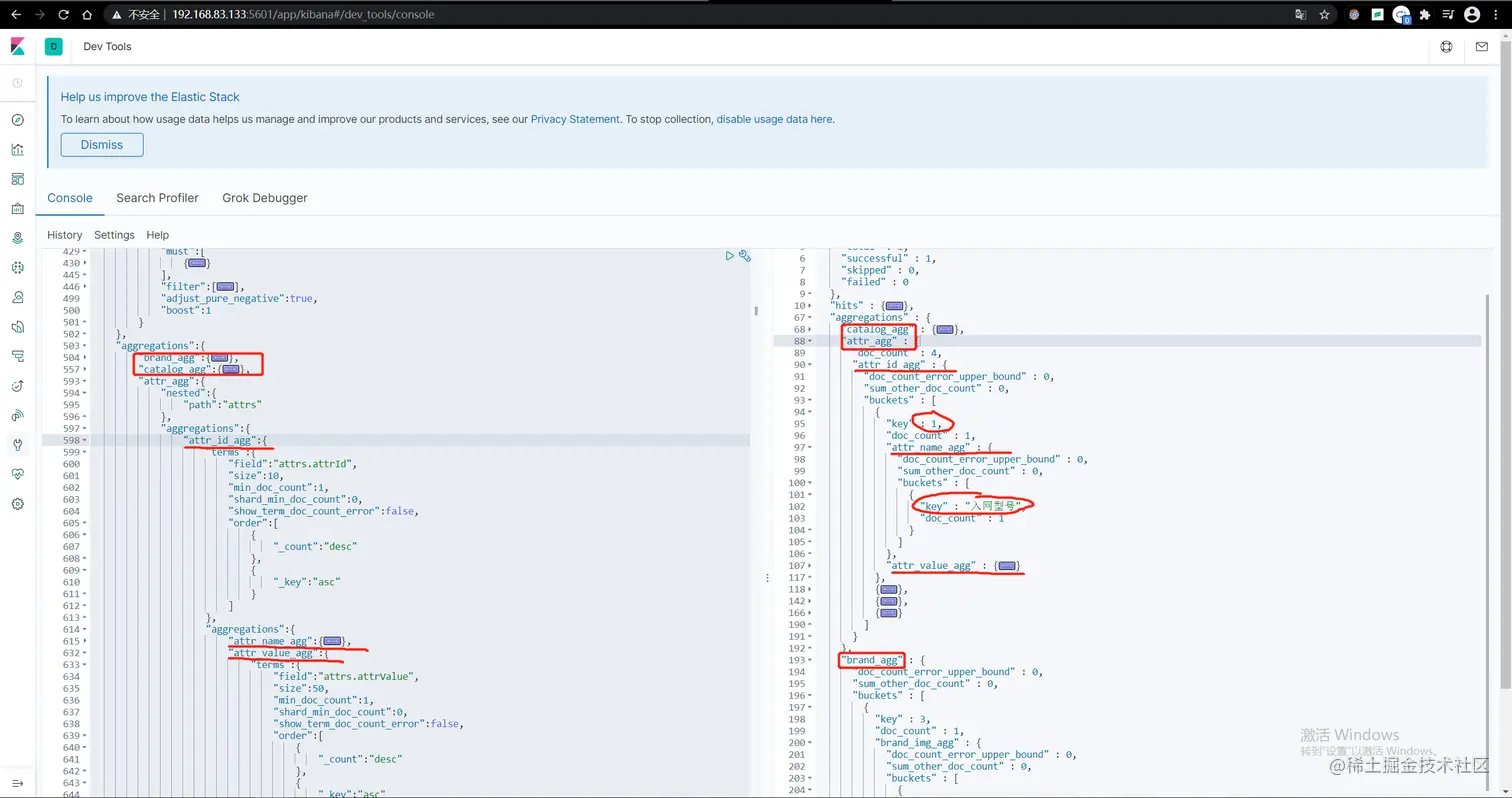Open the Maps app in sidebar
Screen dimensions: 1512x798
pos(17,238)
